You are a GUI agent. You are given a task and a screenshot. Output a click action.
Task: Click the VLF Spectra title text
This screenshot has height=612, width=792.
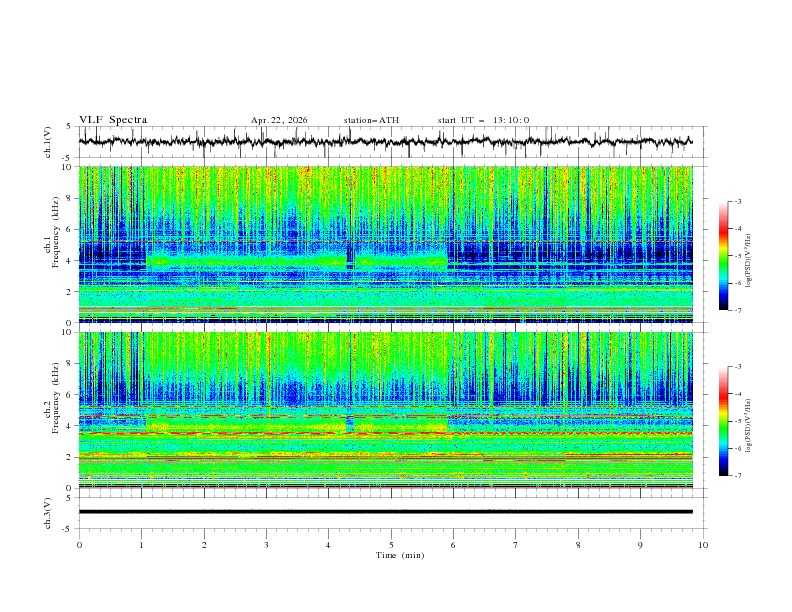tap(113, 120)
